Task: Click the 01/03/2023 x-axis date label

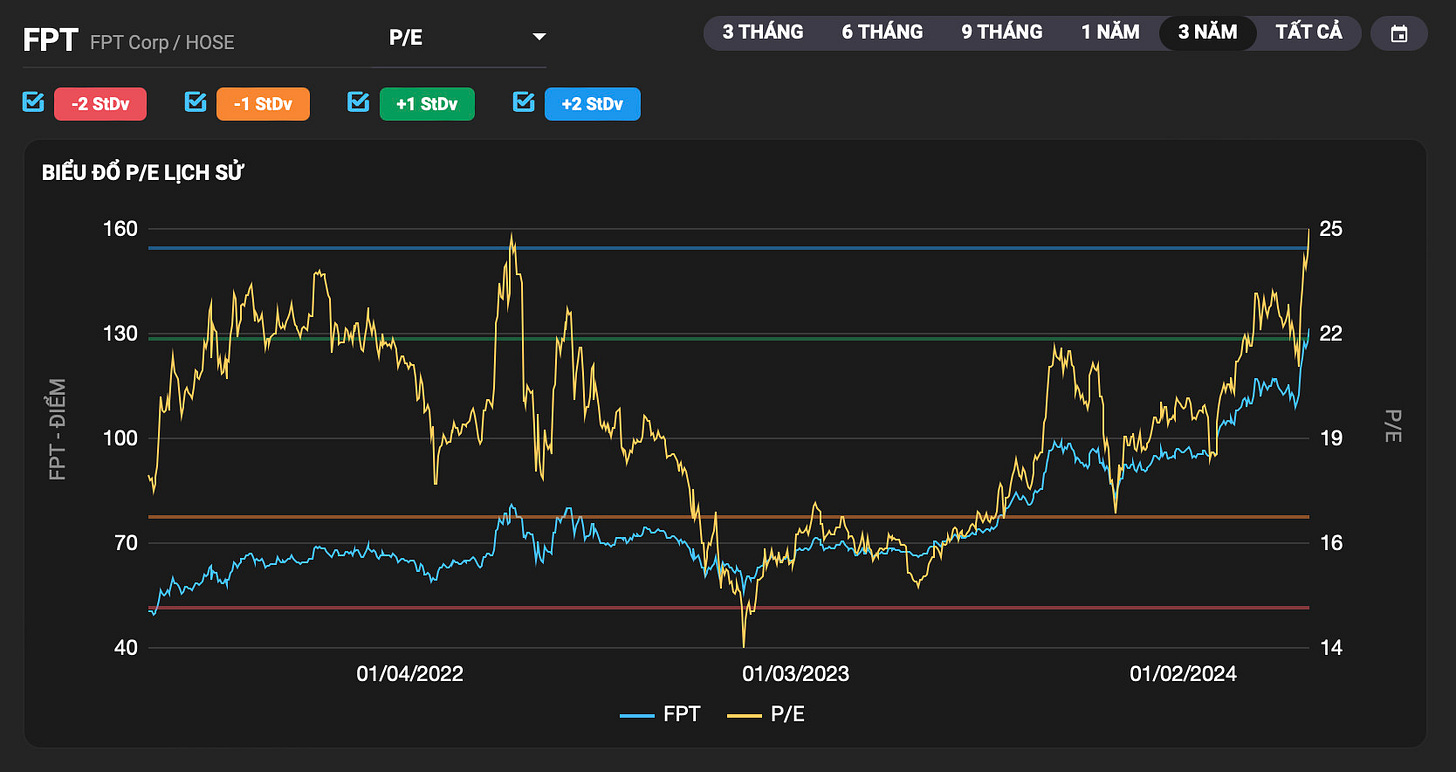Action: (796, 674)
